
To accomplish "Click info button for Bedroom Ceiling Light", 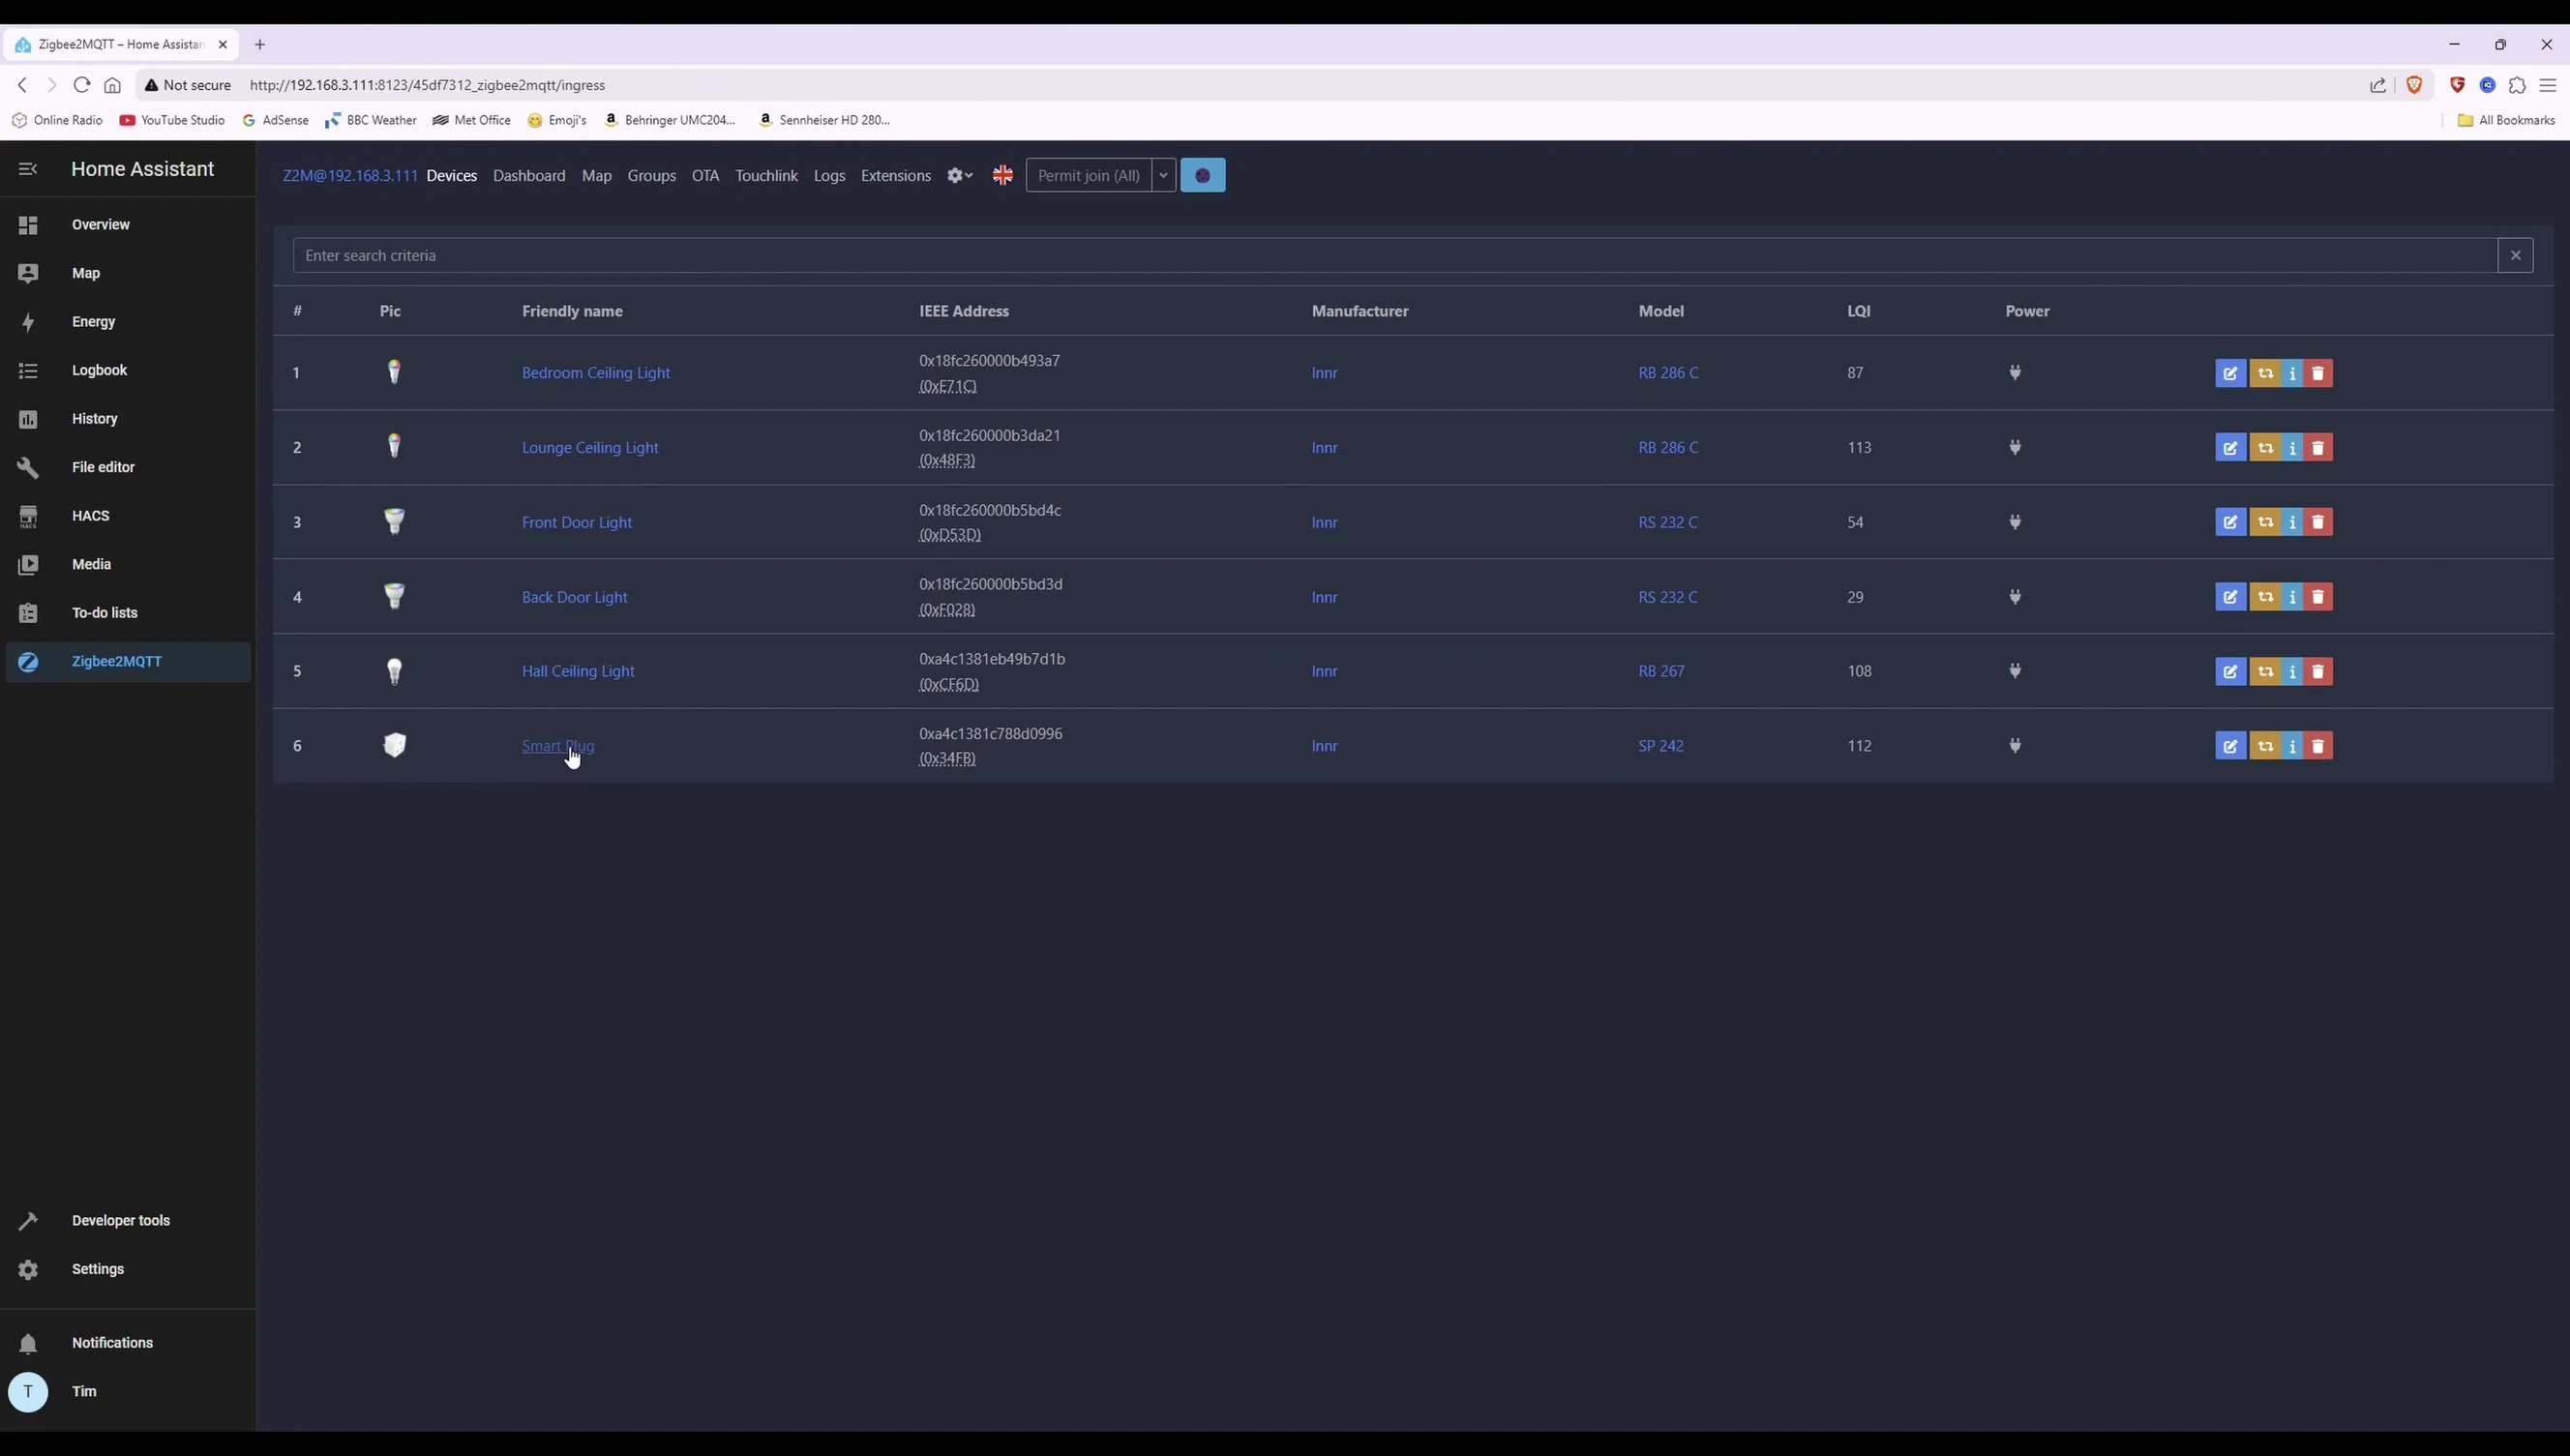I will pyautogui.click(x=2292, y=373).
